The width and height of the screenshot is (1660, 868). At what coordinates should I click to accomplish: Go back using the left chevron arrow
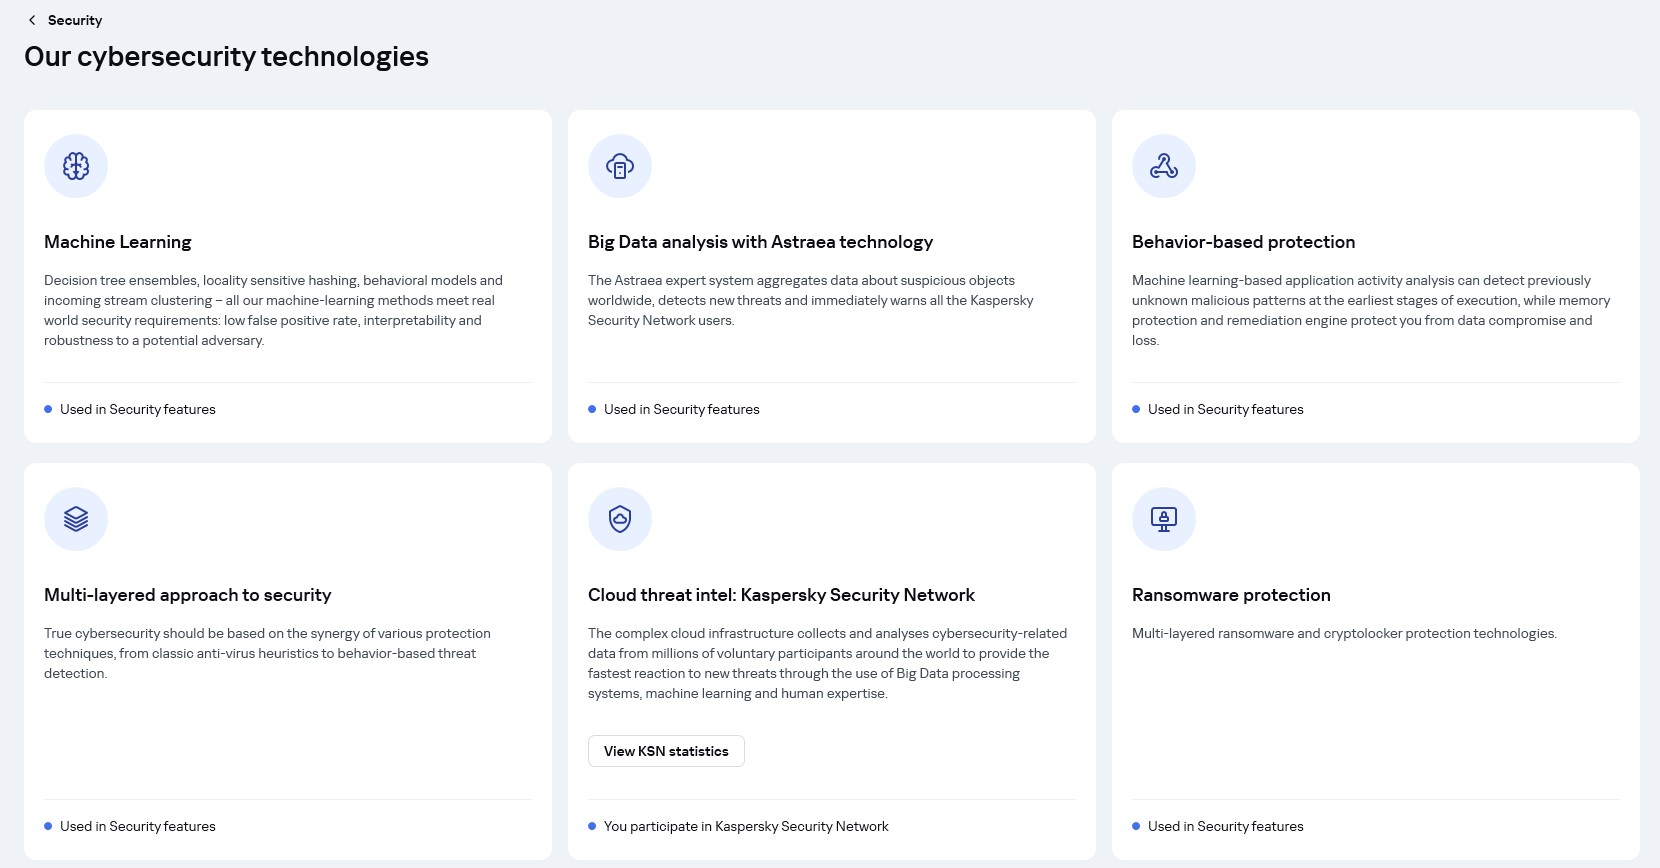pyautogui.click(x=32, y=20)
